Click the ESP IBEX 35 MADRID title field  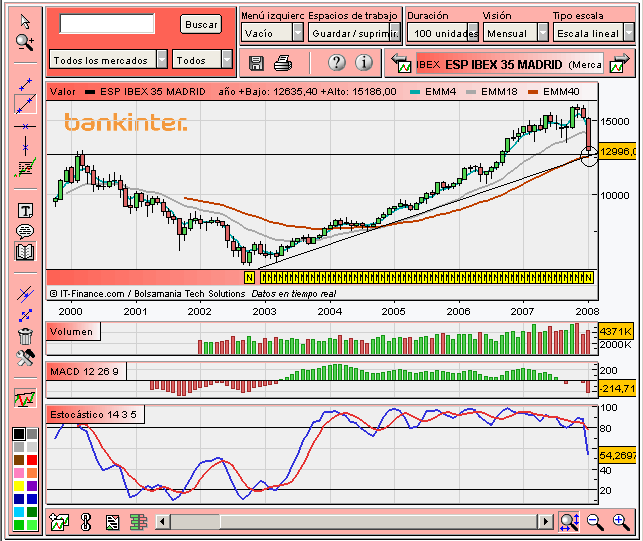pos(510,64)
